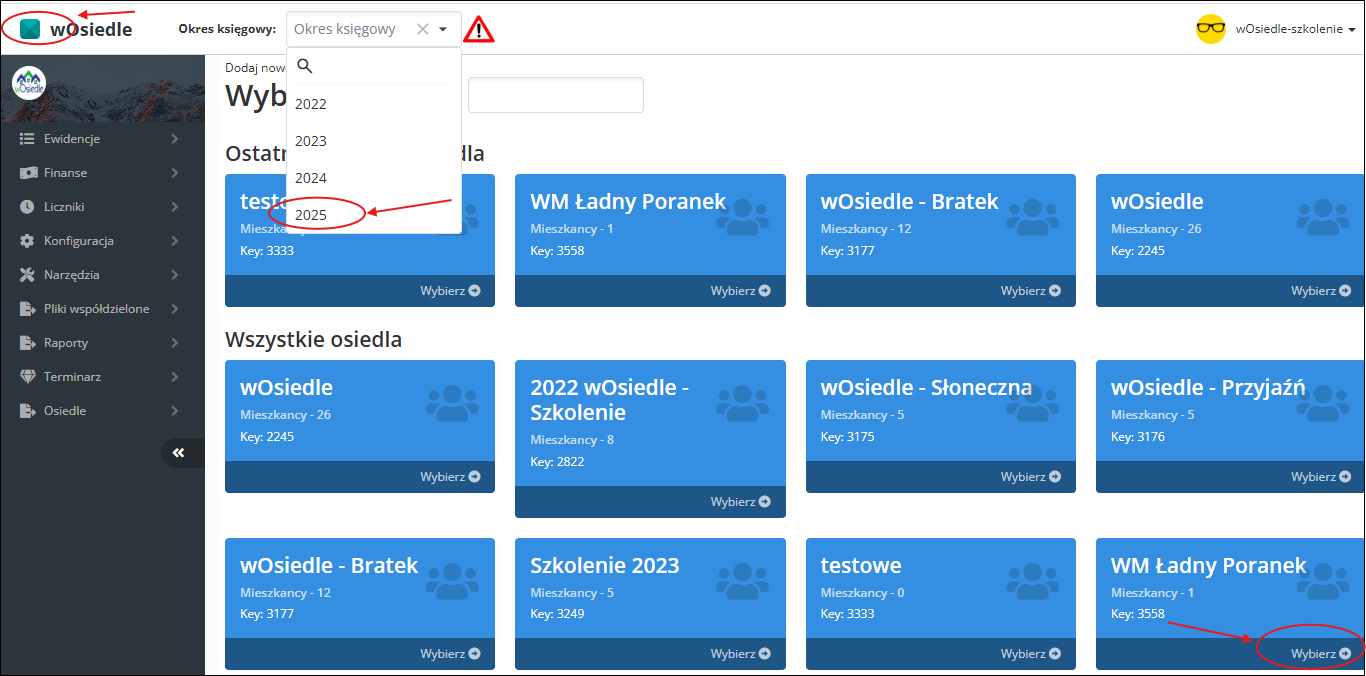1366x676 pixels.
Task: Click the user avatar with glasses
Action: tap(1210, 29)
